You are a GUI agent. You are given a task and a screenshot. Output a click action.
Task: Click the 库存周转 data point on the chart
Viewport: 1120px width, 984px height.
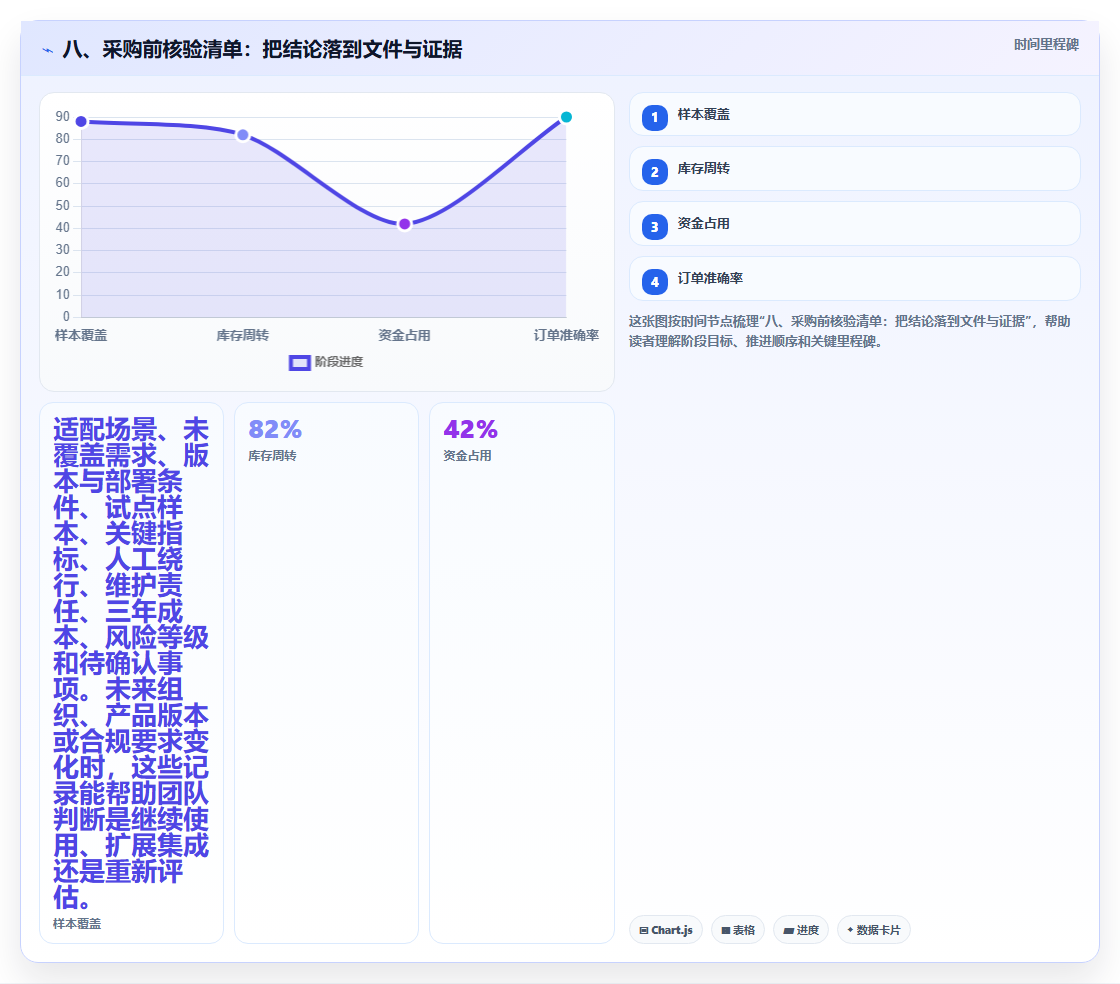(243, 135)
